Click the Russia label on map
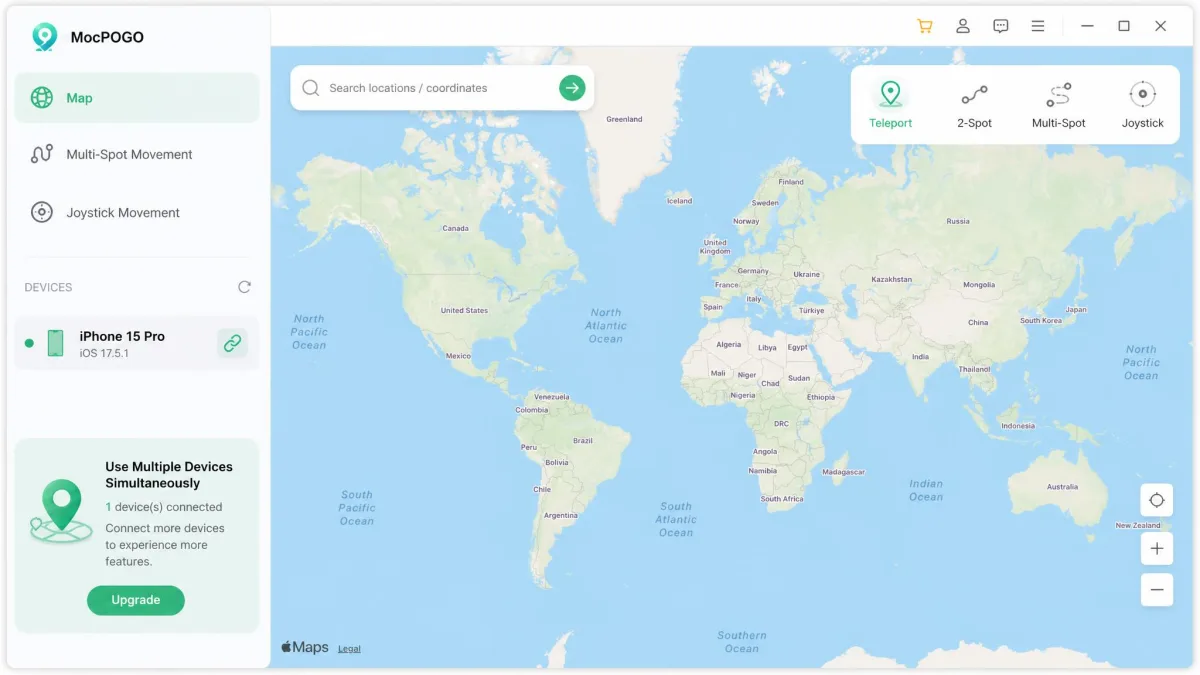The height and width of the screenshot is (675, 1200). tap(958, 221)
